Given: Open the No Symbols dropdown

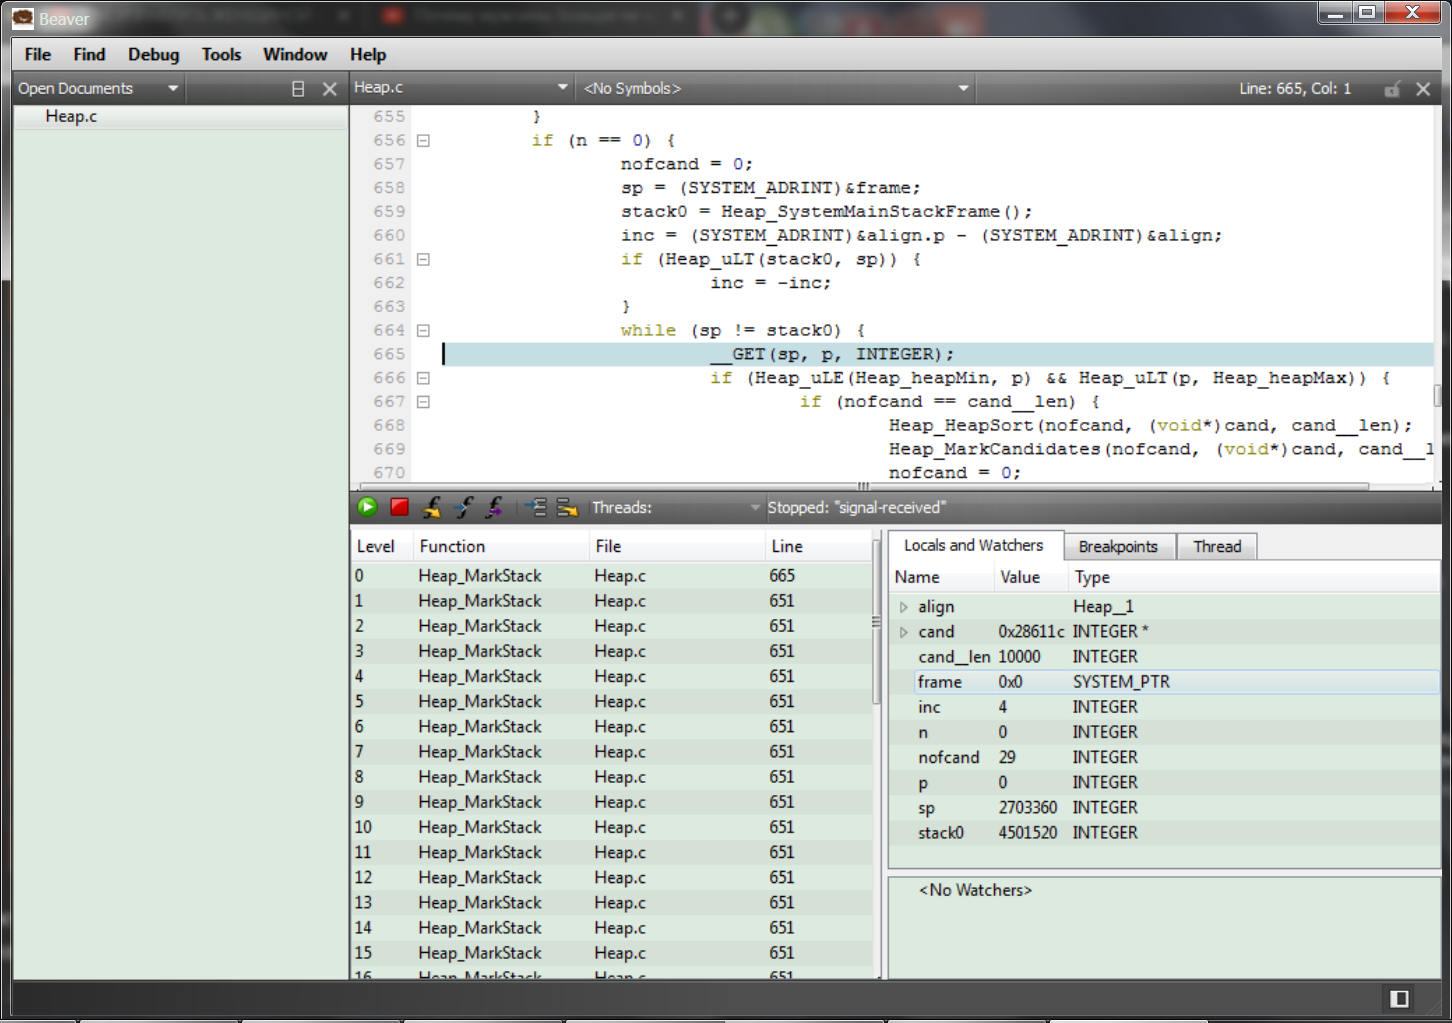Looking at the screenshot, I should (x=963, y=89).
